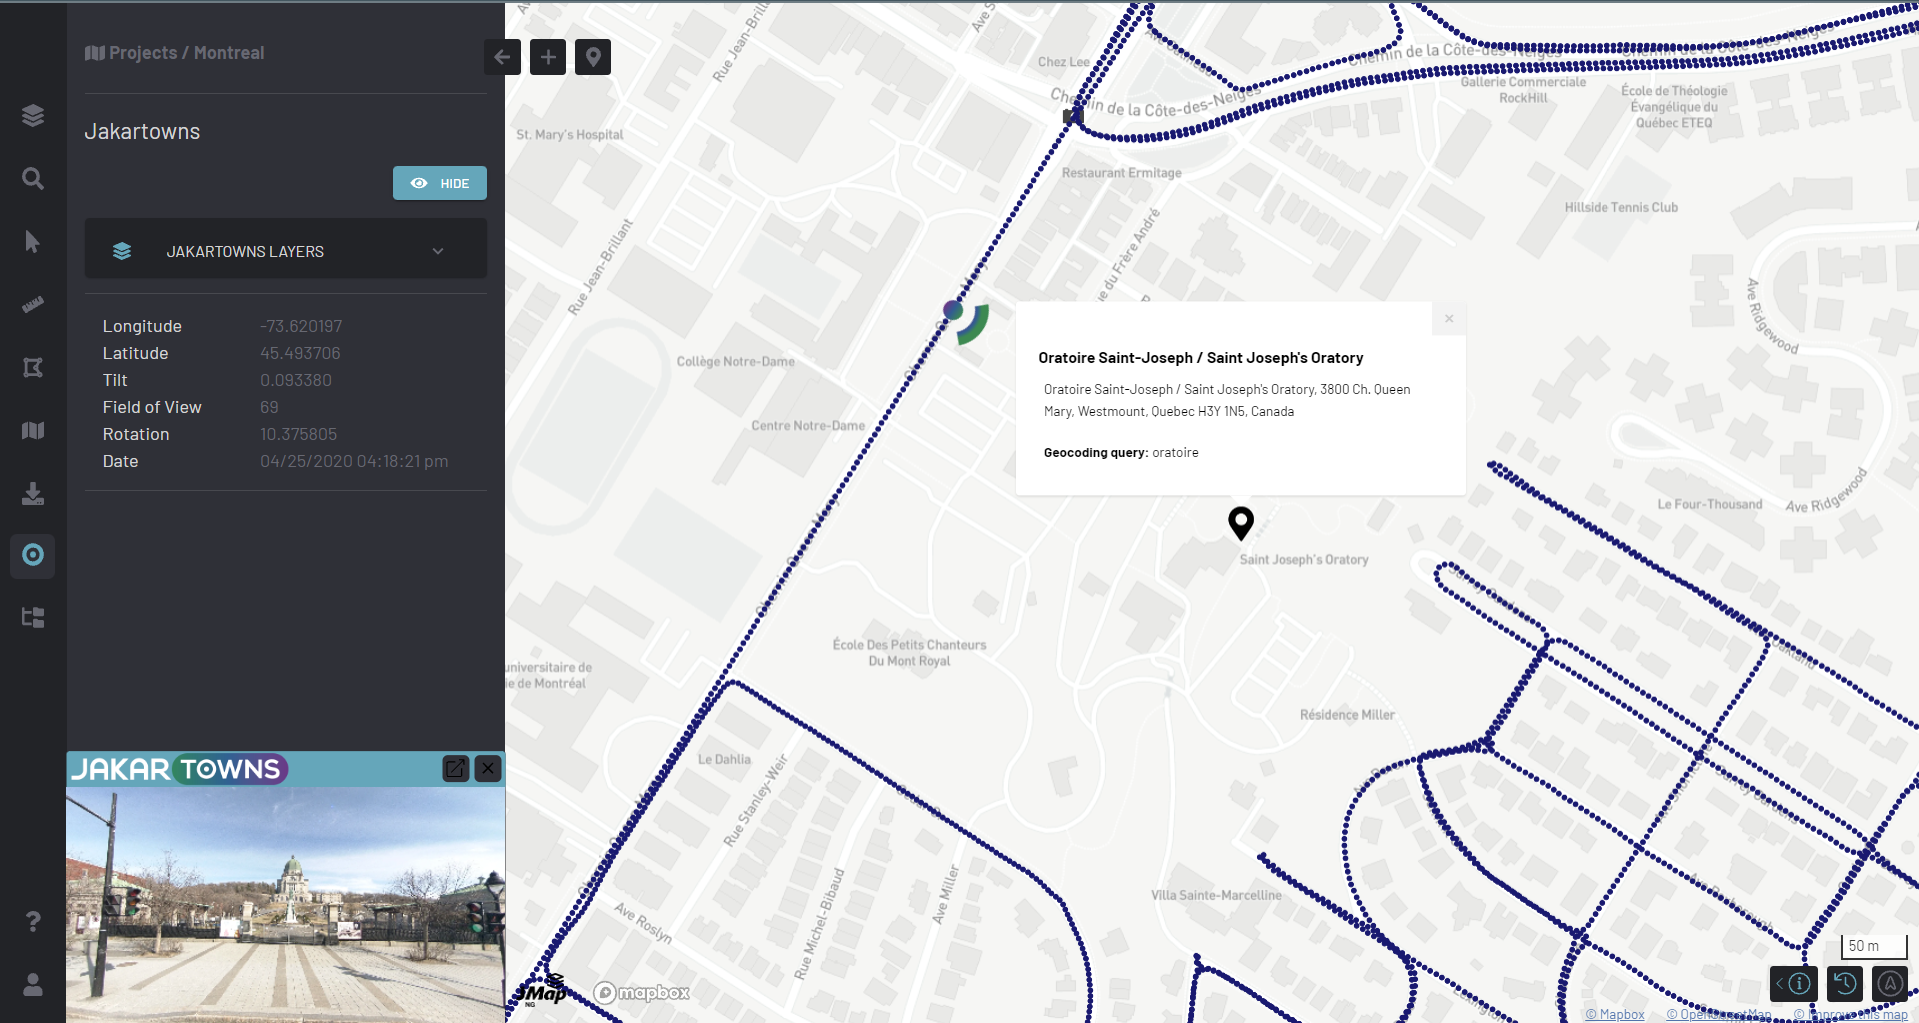Click the location pin toolbar button
1919x1023 pixels.
[x=593, y=57]
